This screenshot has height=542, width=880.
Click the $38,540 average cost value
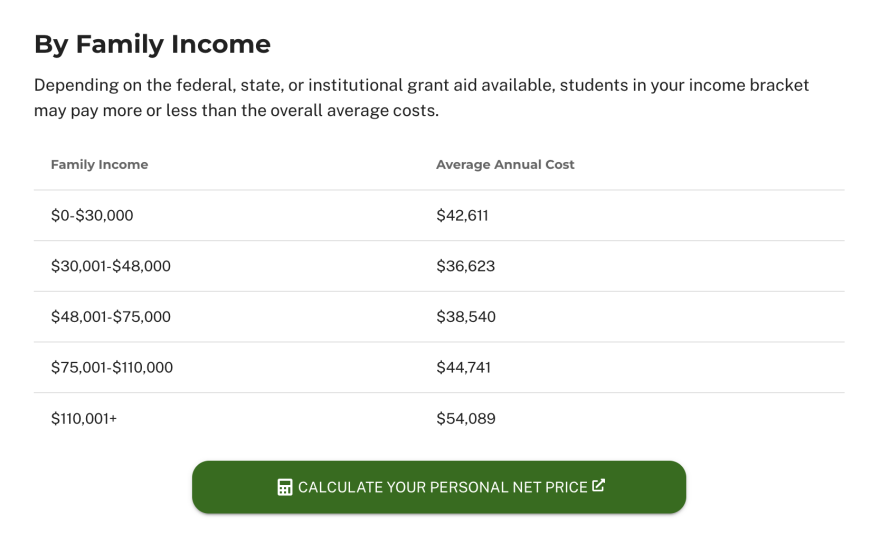pyautogui.click(x=466, y=317)
